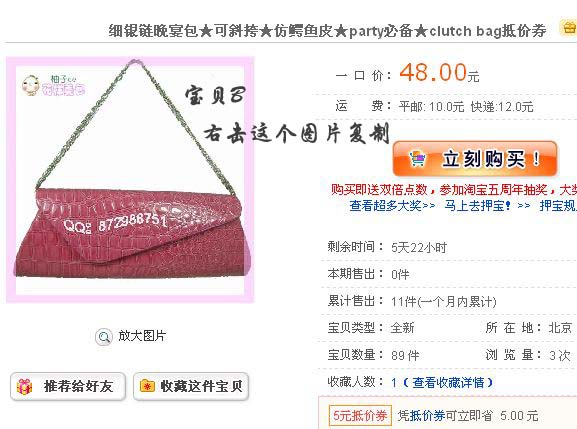Click the product title text 细银链晚宴包
This screenshot has height=429, width=577.
(153, 31)
